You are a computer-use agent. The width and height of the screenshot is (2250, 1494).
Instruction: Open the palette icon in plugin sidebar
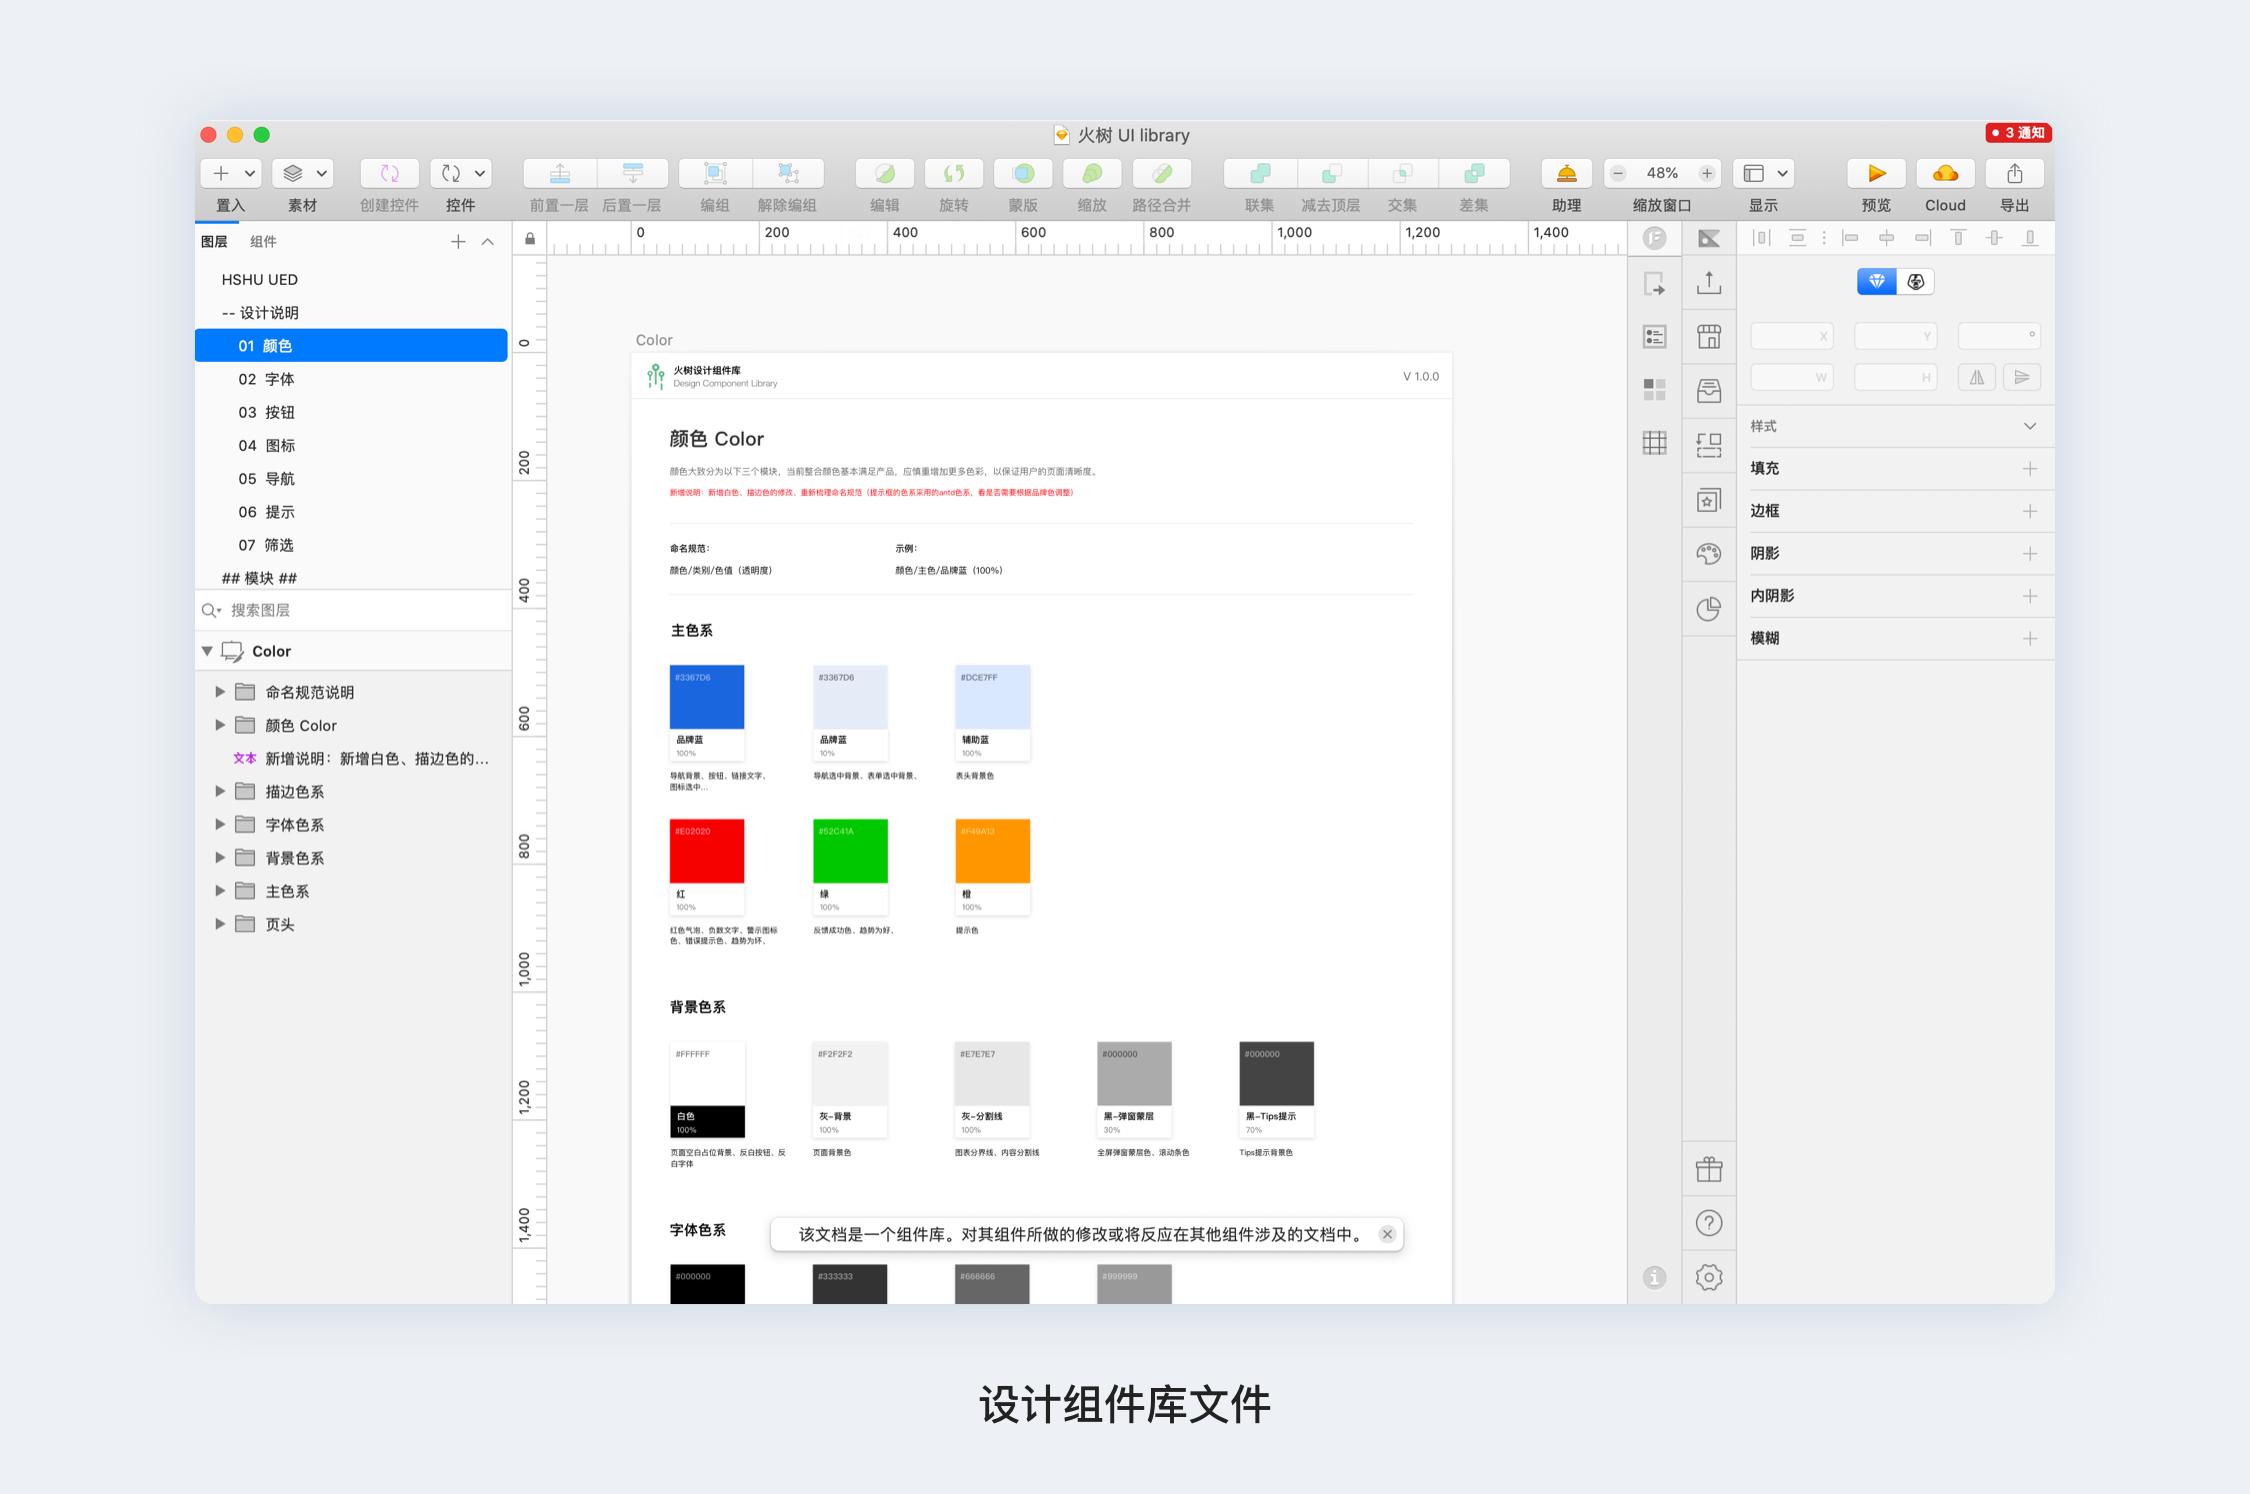pos(1708,554)
